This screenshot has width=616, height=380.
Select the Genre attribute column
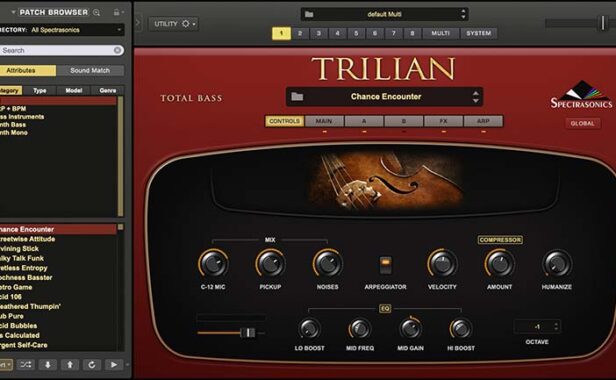coord(108,90)
